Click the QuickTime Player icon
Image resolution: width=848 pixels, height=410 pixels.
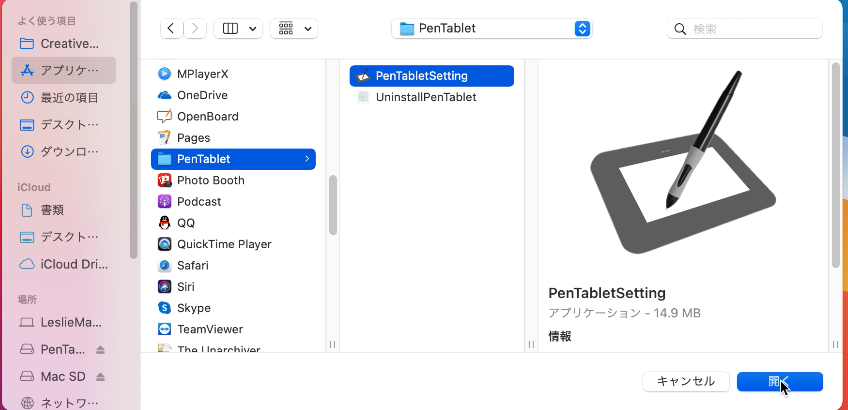(164, 244)
